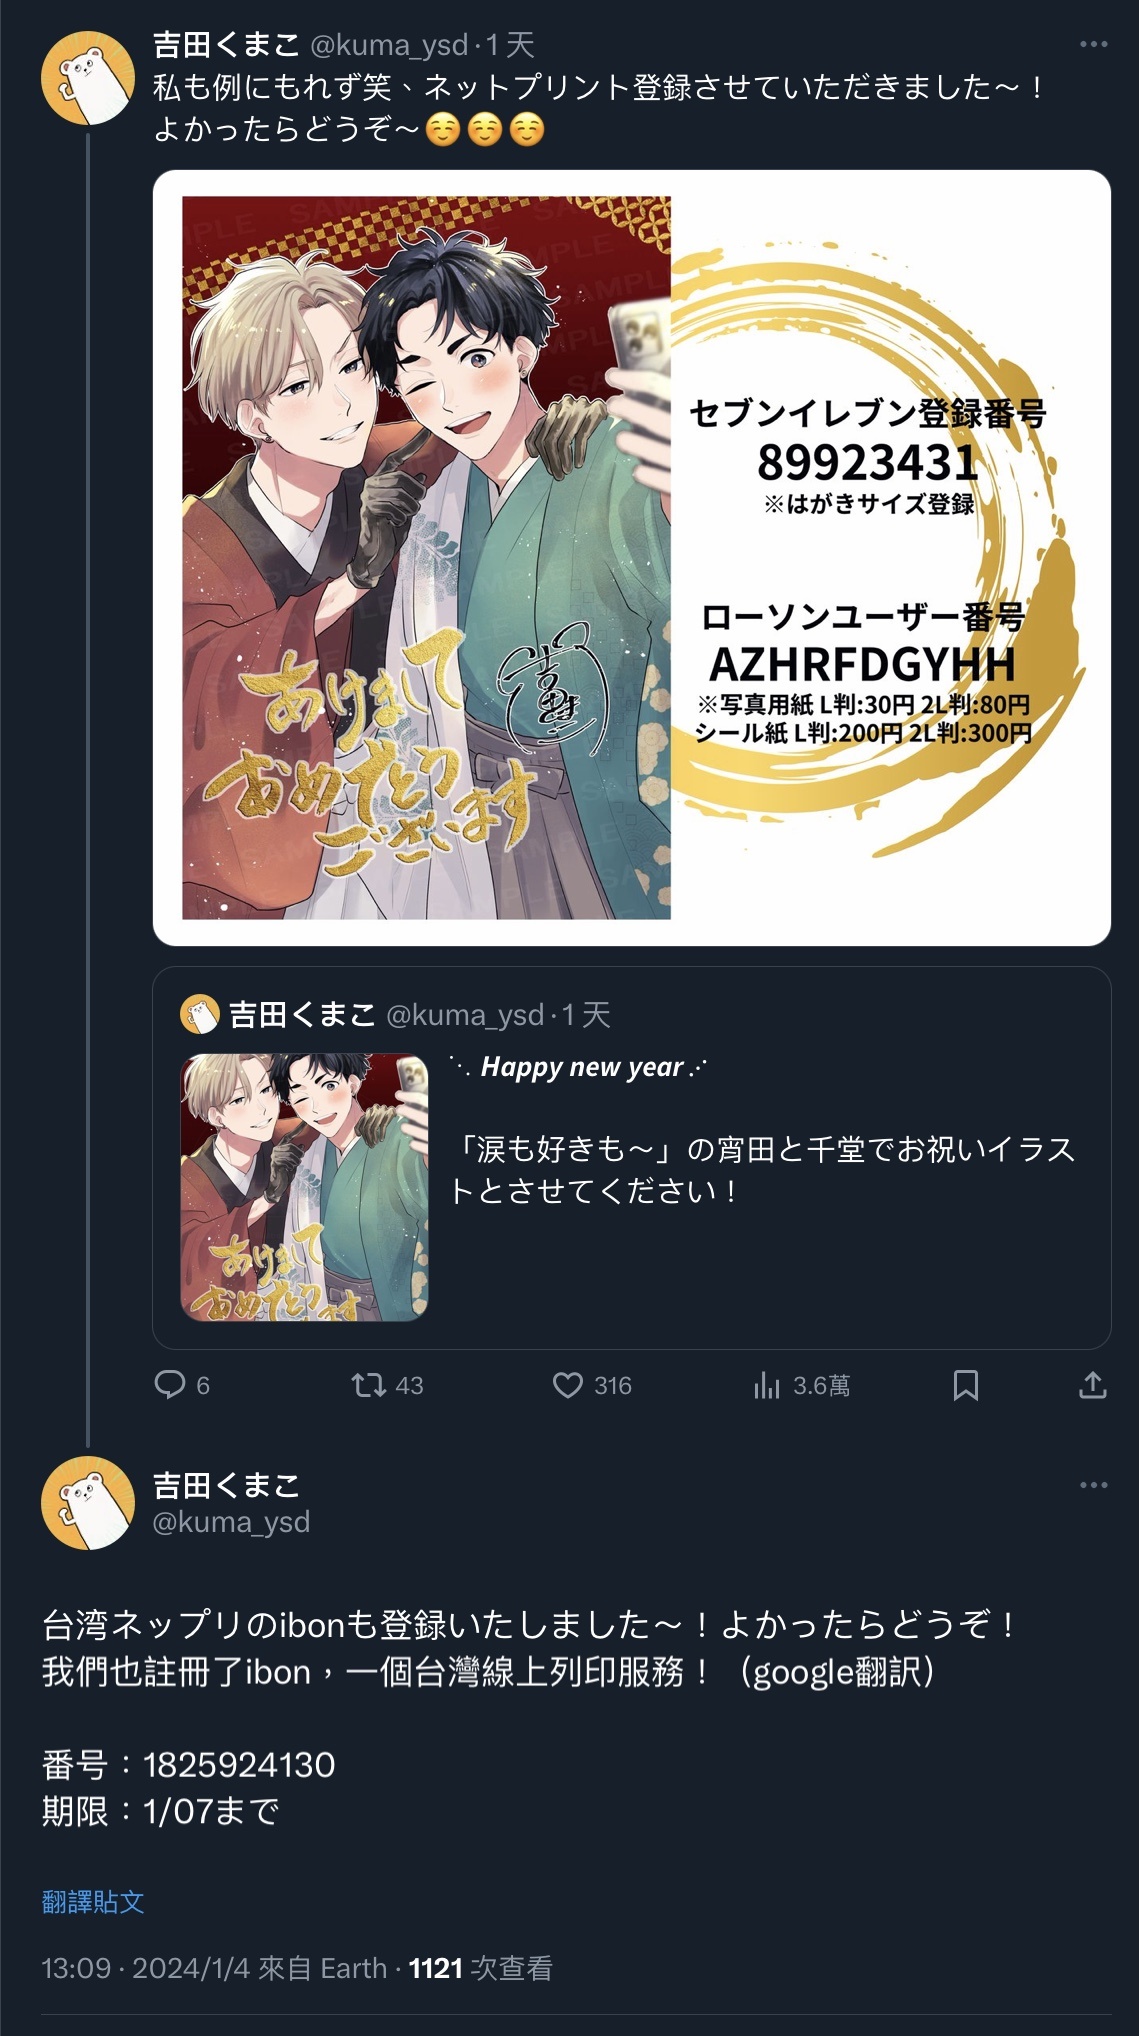The height and width of the screenshot is (2036, 1139).
Task: Open the reply icon with 6 comments
Action: (170, 1385)
